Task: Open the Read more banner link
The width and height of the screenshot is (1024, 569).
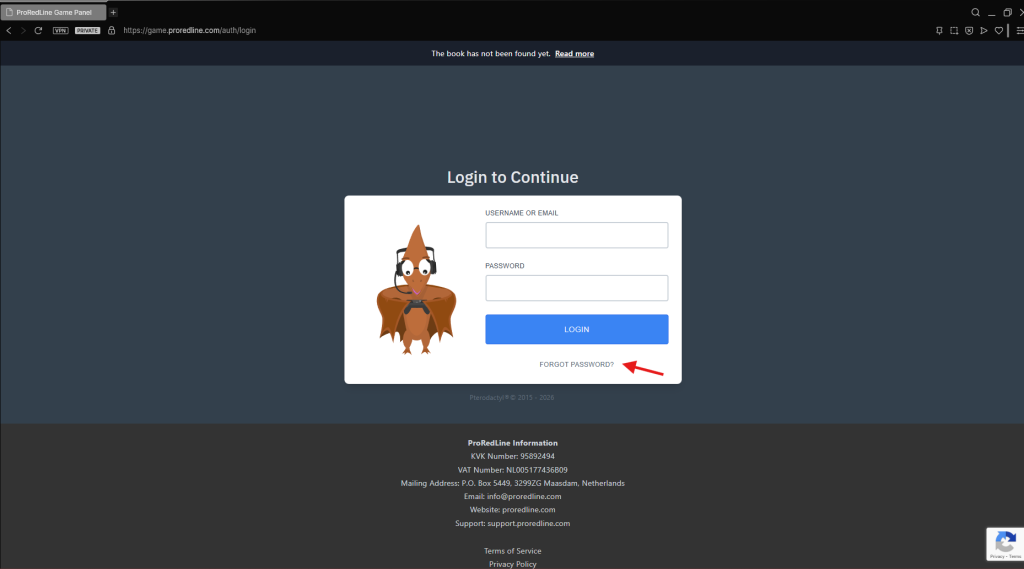Action: pyautogui.click(x=574, y=54)
